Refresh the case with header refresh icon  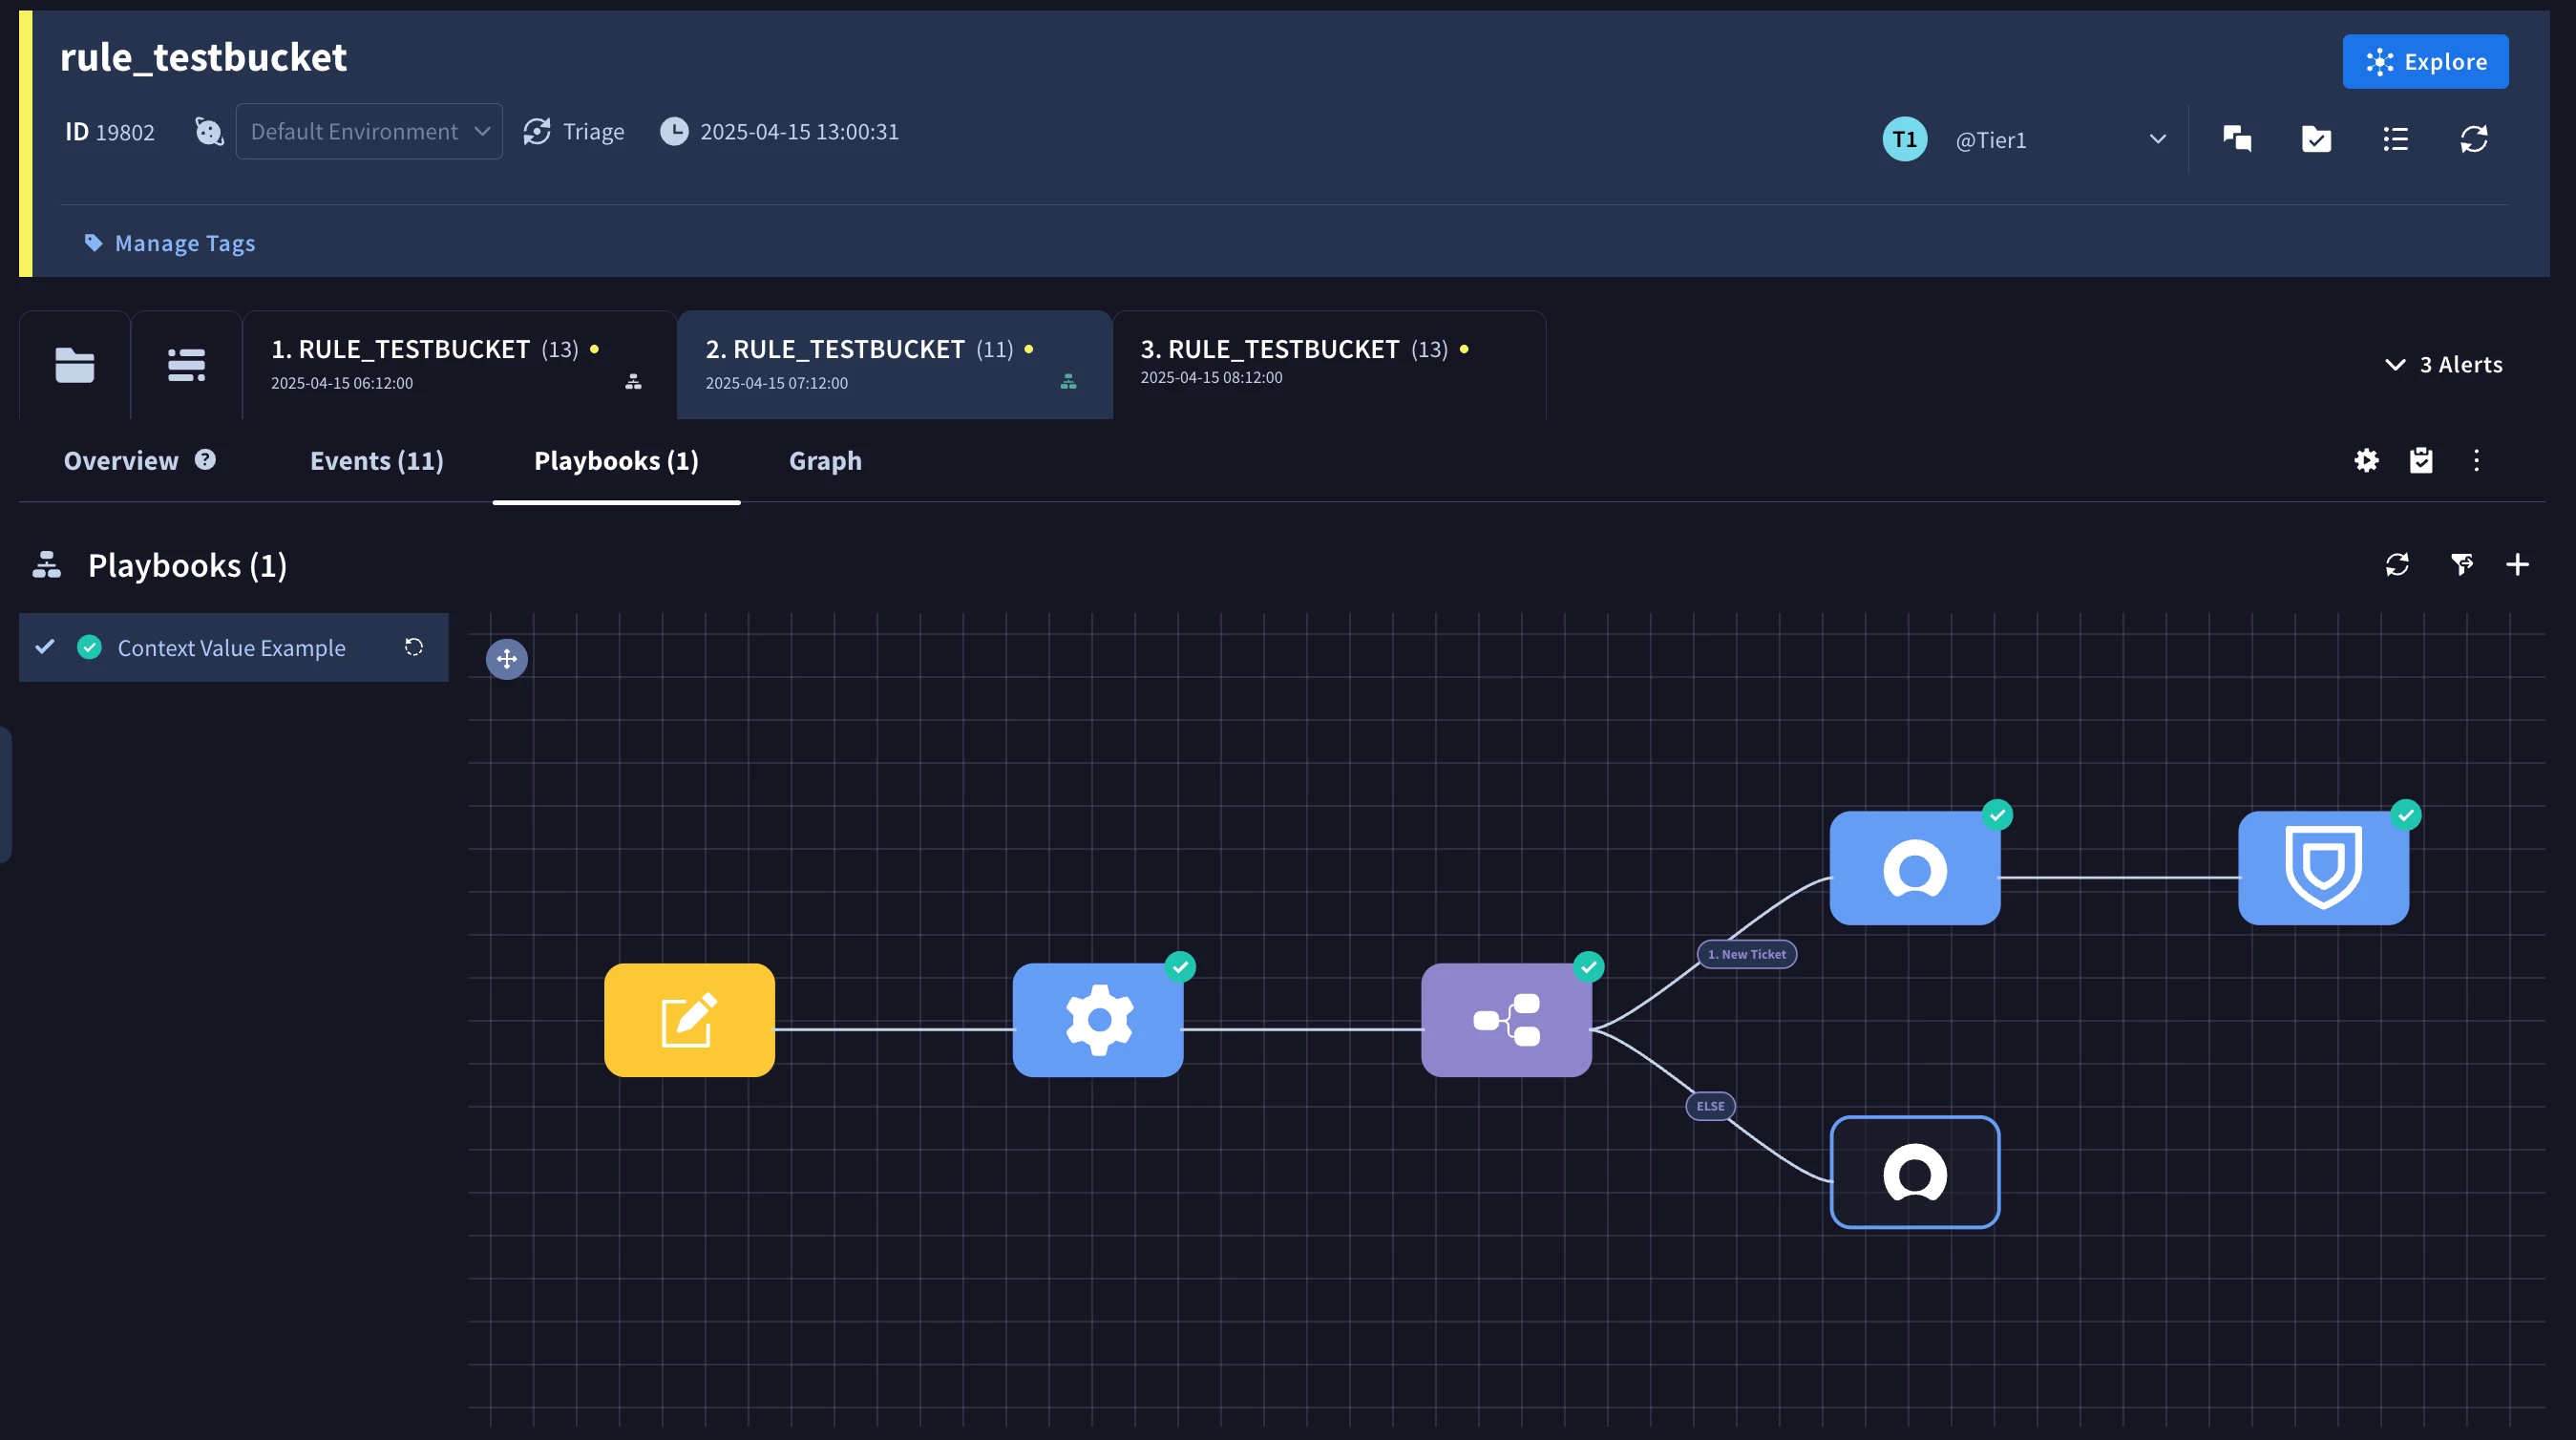coord(2474,139)
